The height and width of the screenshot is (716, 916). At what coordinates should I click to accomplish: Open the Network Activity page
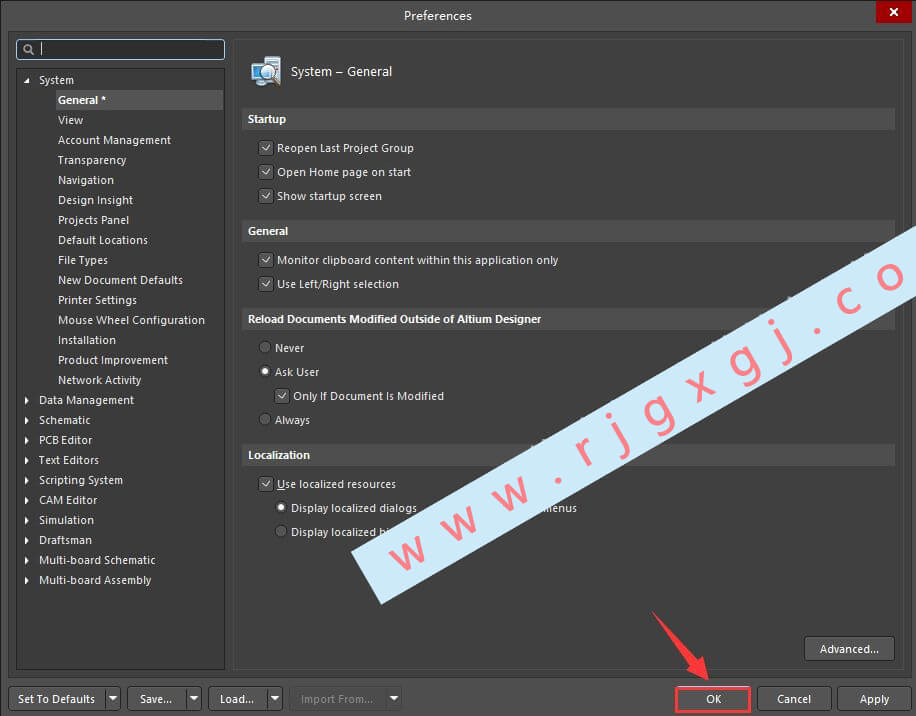[99, 380]
